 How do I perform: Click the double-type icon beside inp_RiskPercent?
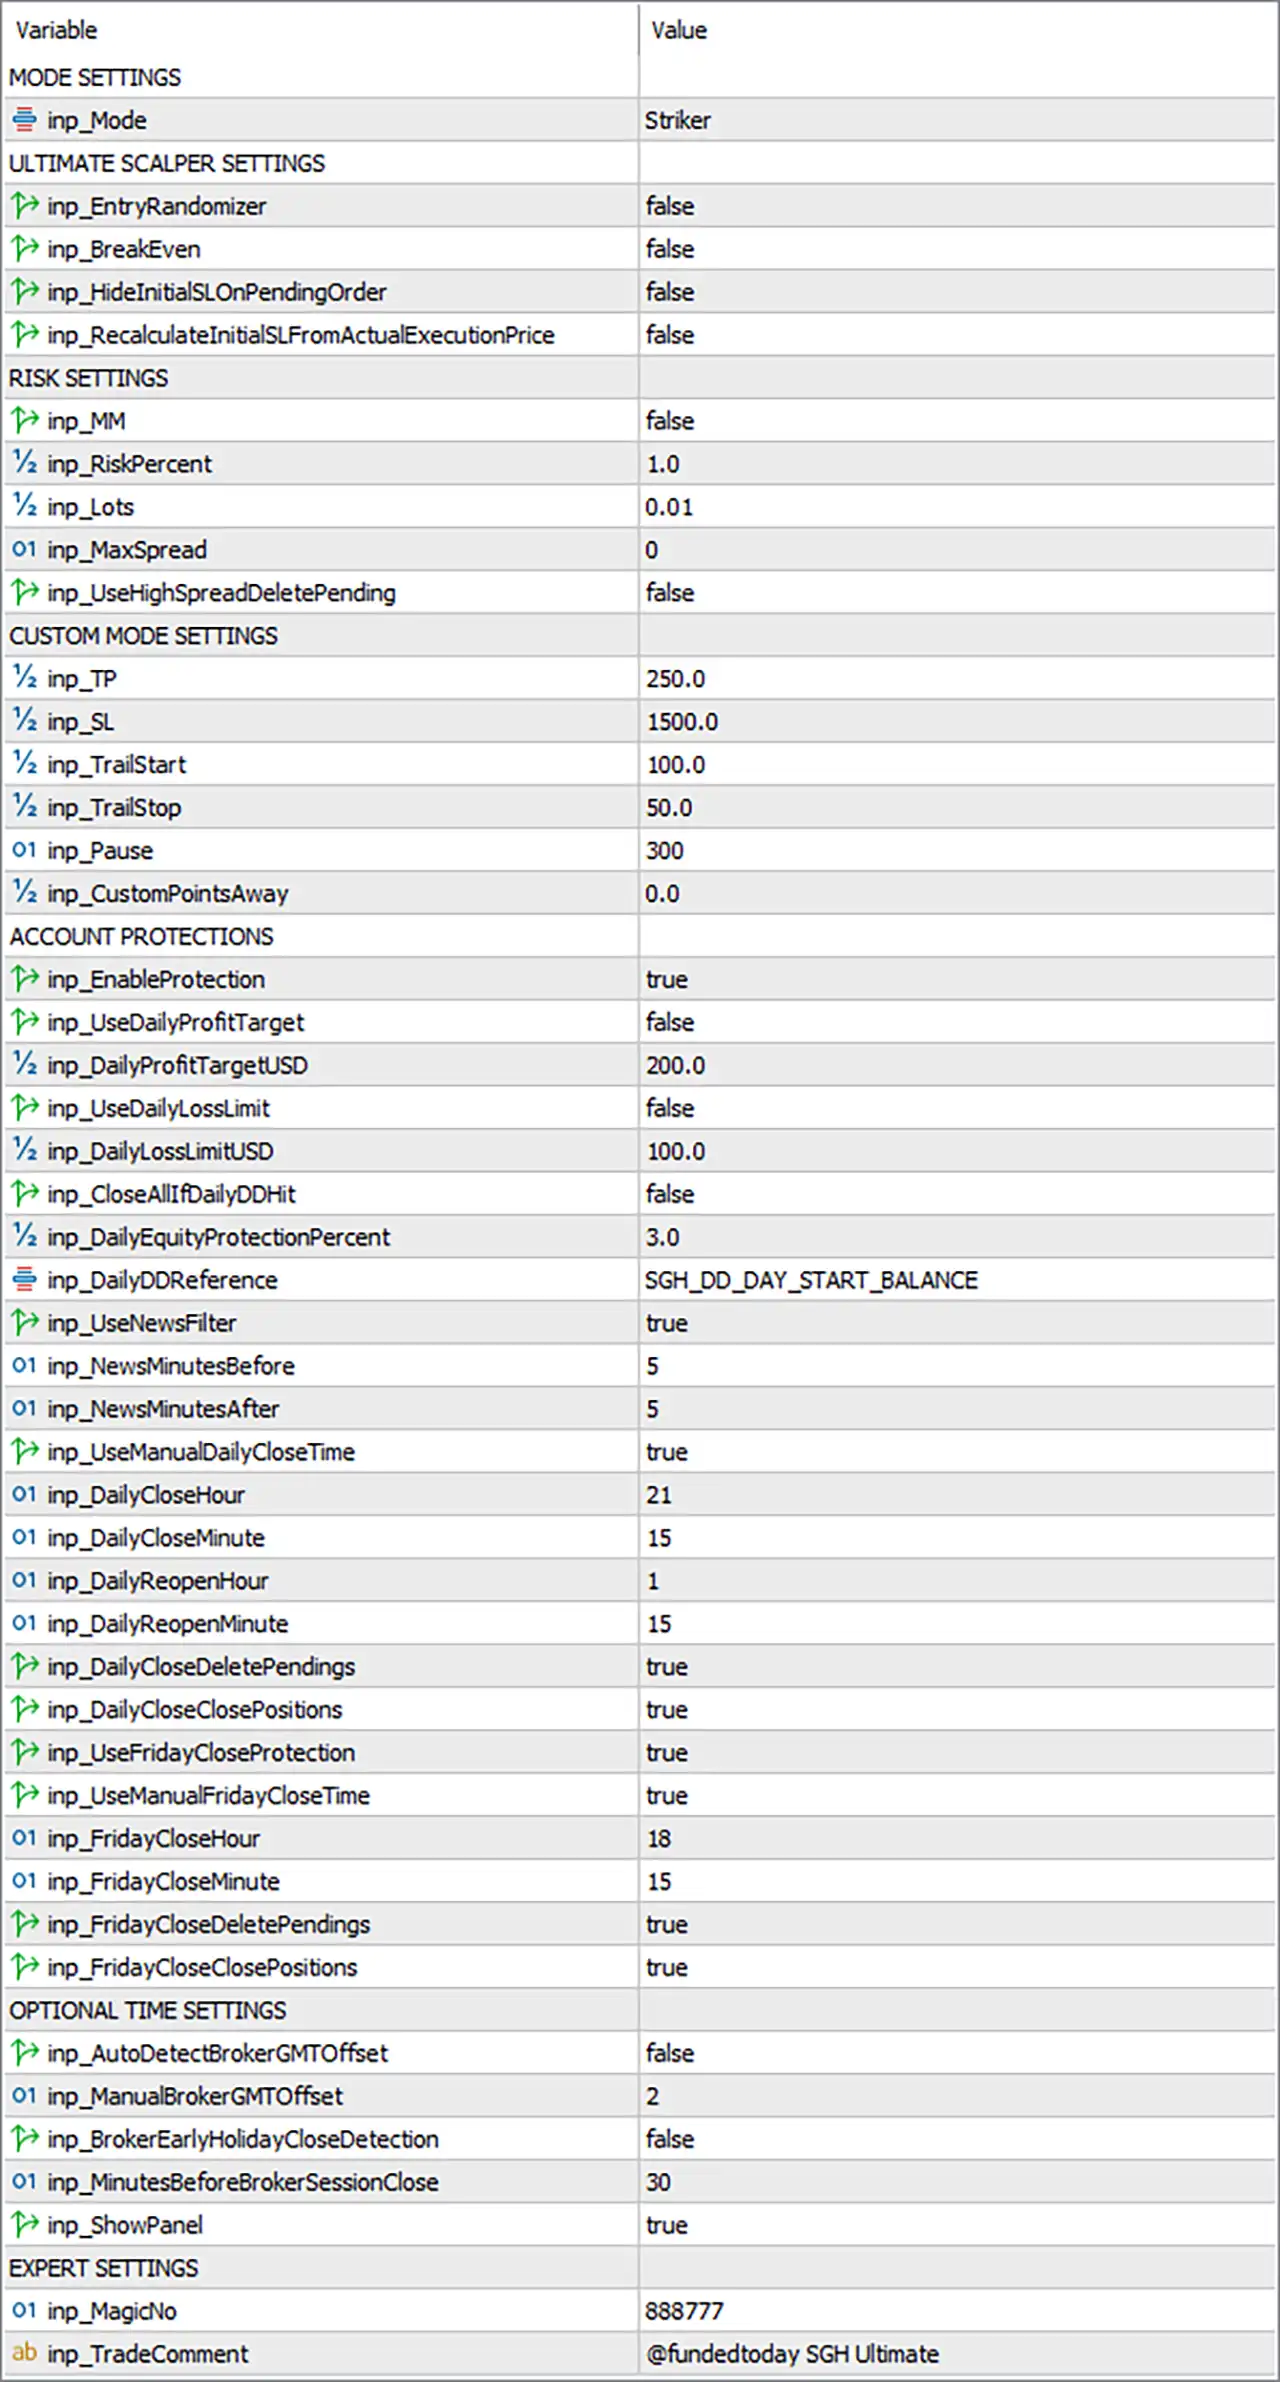point(25,463)
